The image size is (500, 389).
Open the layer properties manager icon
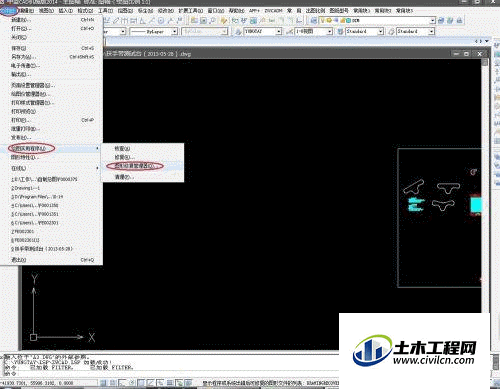[313, 20]
